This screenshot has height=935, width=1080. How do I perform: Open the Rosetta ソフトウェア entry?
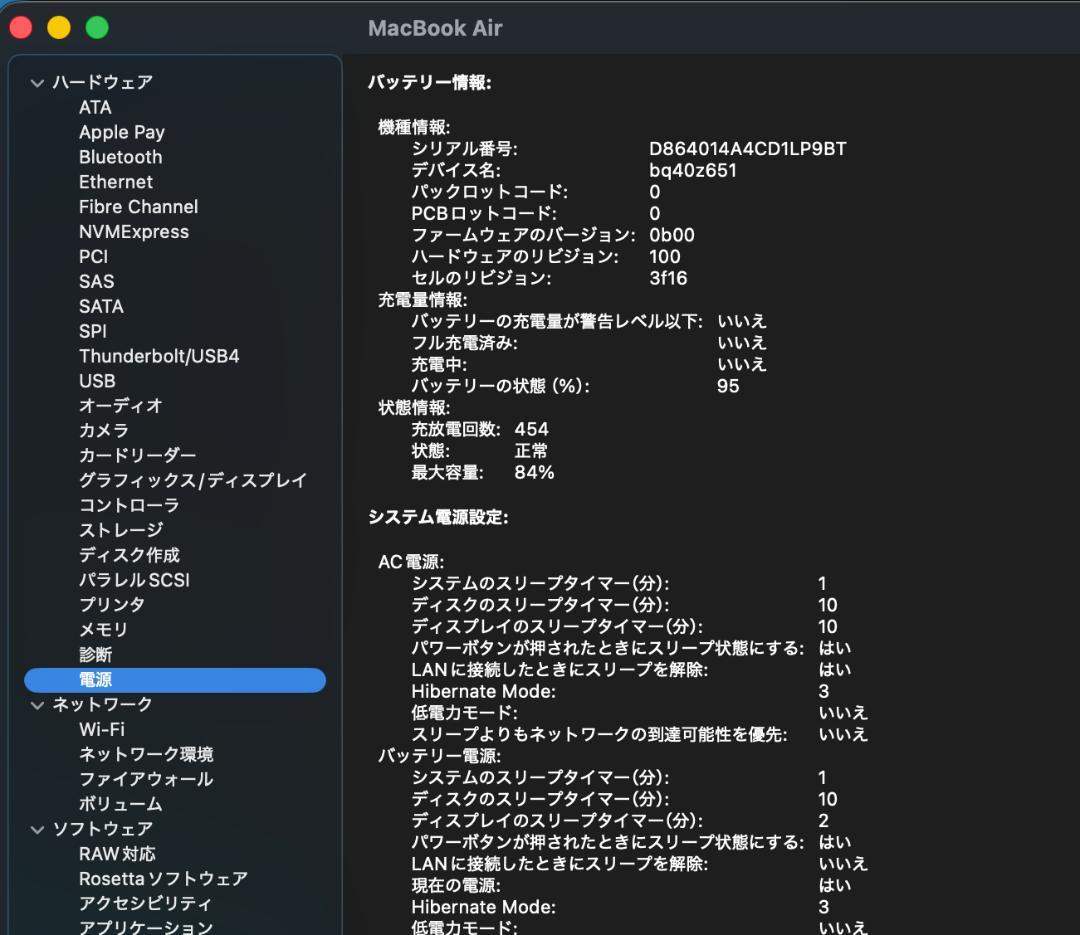[162, 878]
